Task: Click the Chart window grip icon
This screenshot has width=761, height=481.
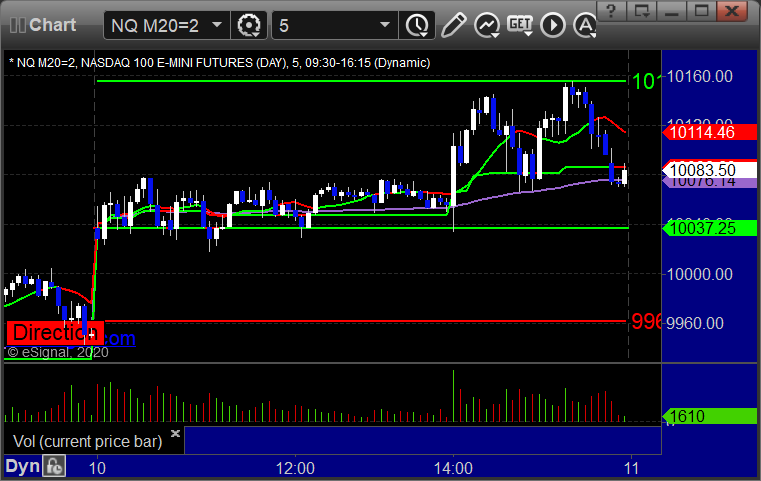Action: 17,25
